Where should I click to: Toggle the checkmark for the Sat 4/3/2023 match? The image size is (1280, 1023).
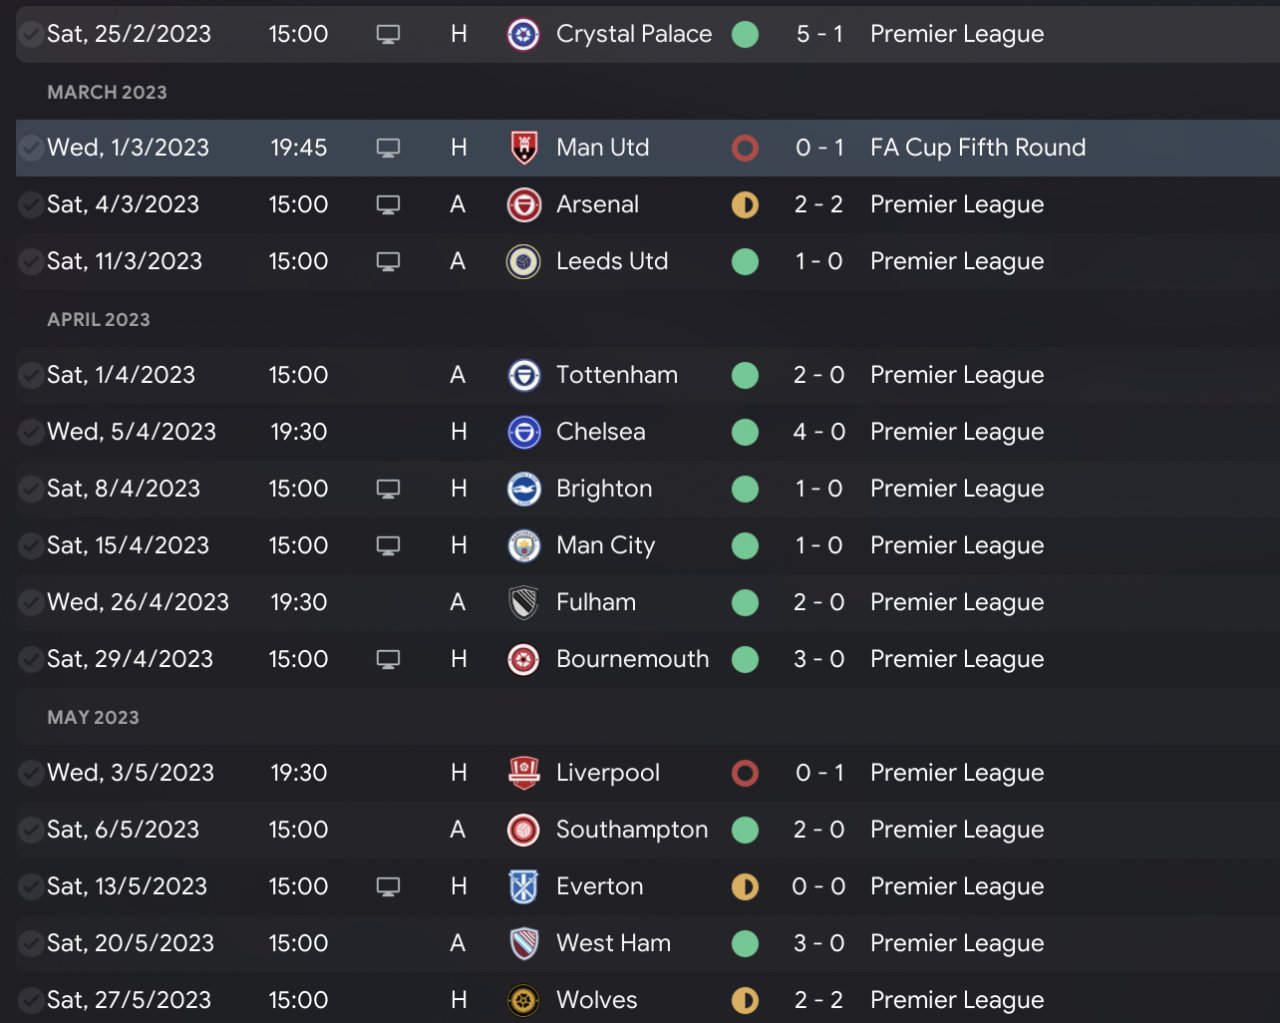31,205
